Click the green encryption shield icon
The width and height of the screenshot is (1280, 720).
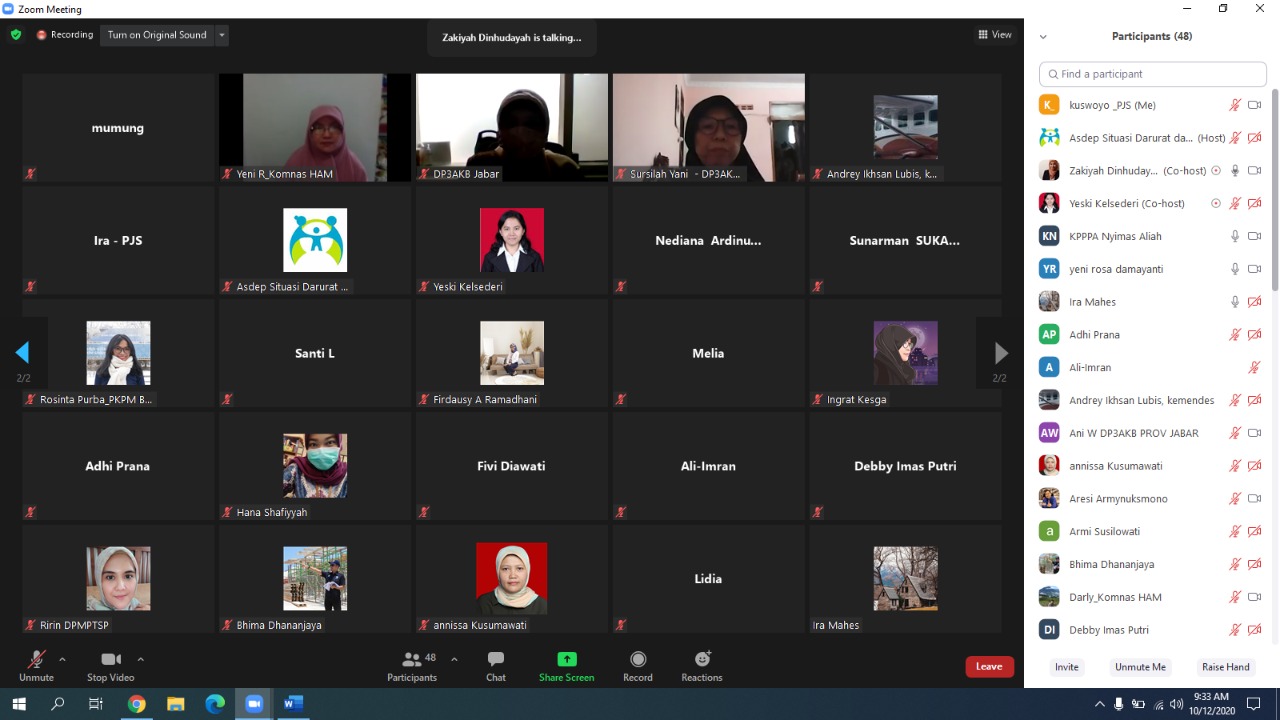point(16,35)
